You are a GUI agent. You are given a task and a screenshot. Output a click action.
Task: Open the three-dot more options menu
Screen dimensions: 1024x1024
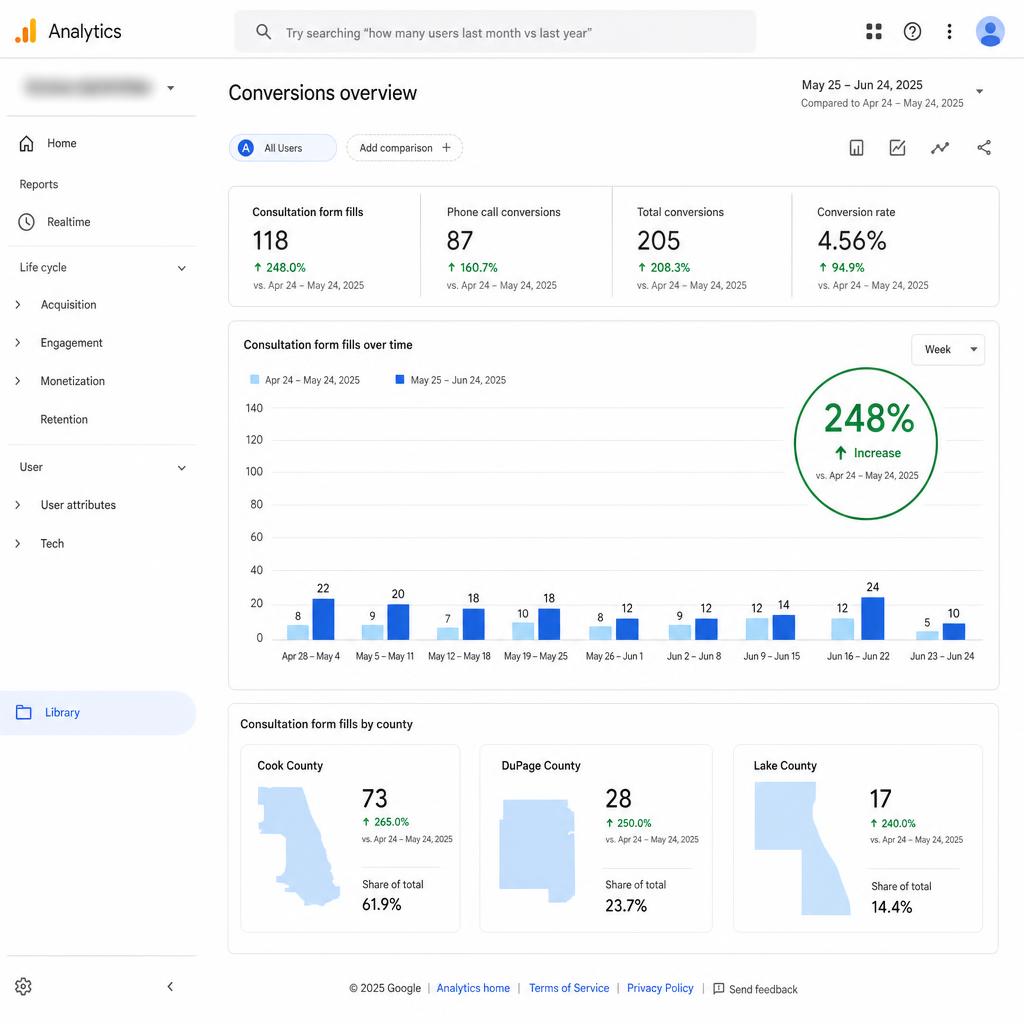pyautogui.click(x=949, y=31)
